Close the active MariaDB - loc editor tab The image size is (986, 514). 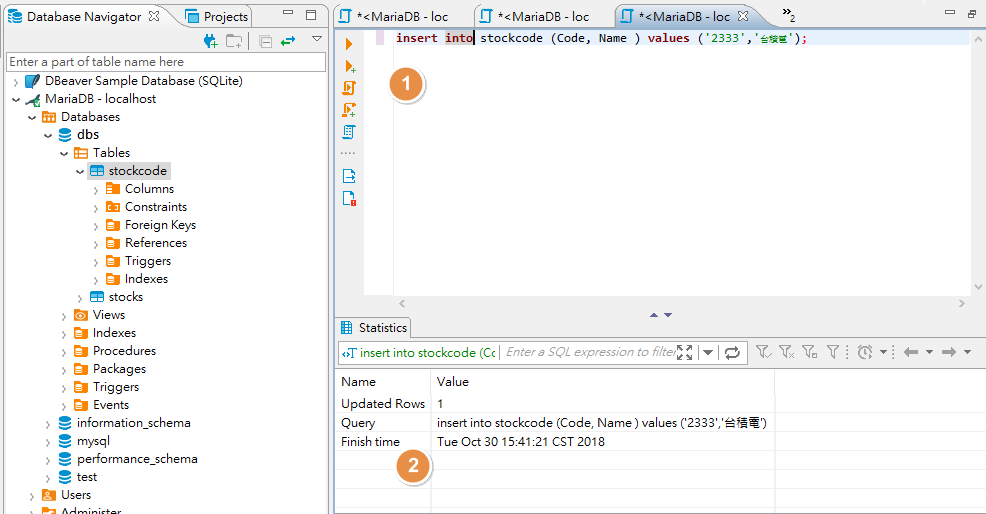pos(743,16)
